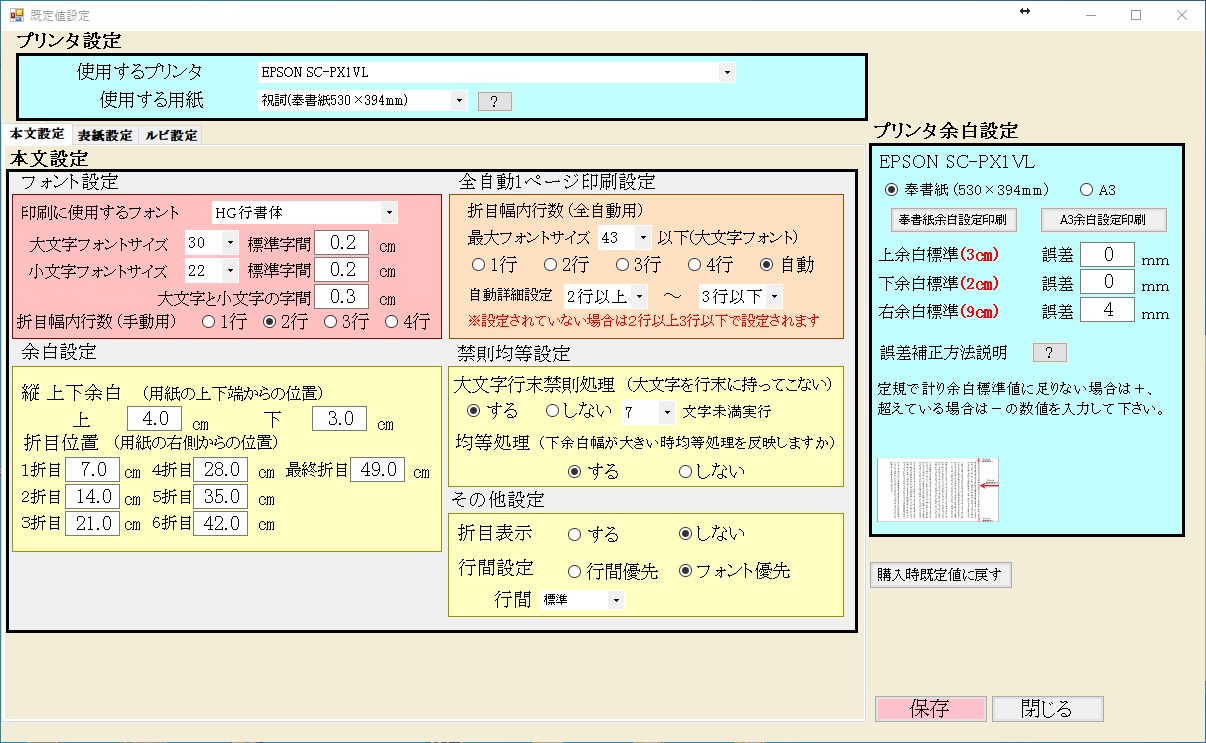Switch to 表紙設定 tab

click(x=106, y=135)
